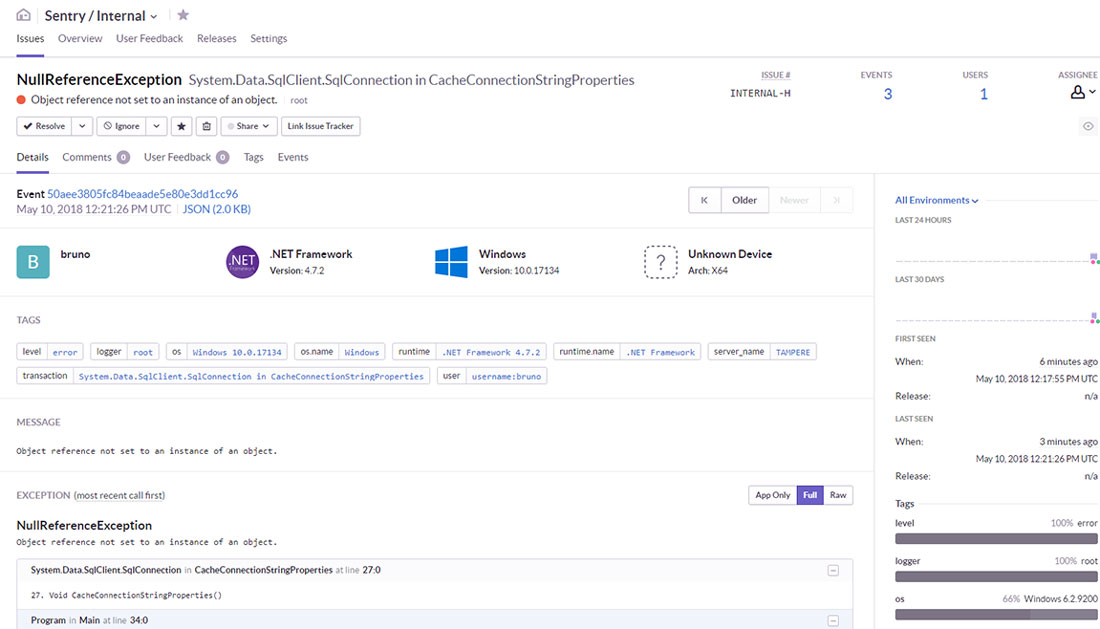Go to the Newer event
The width and height of the screenshot is (1100, 629).
794,200
